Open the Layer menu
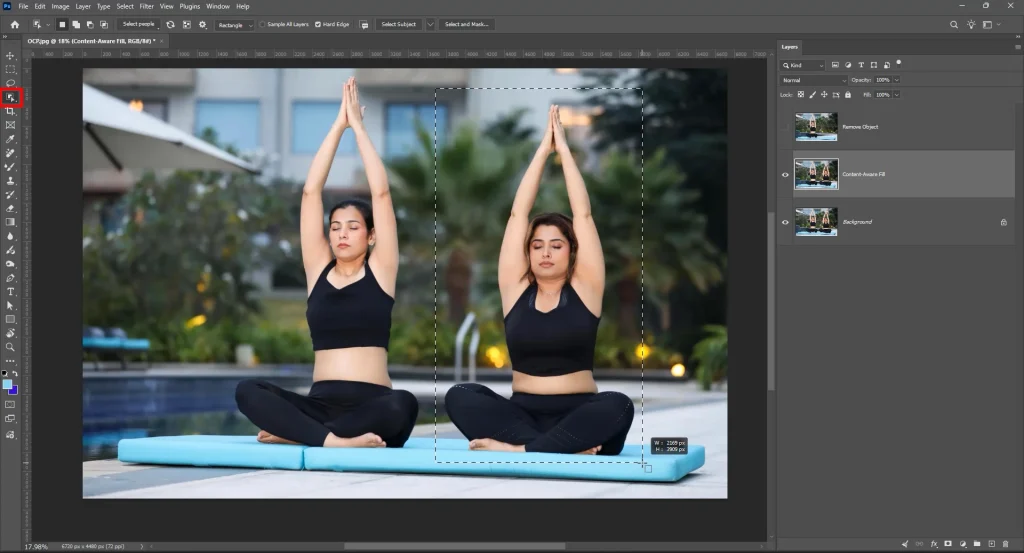 83,7
